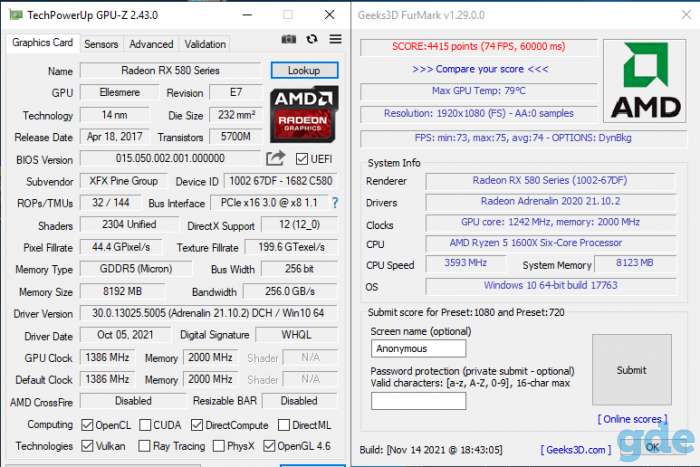Viewport: 700px width, 467px height.
Task: Click the OK button in FurMark
Action: coord(653,447)
